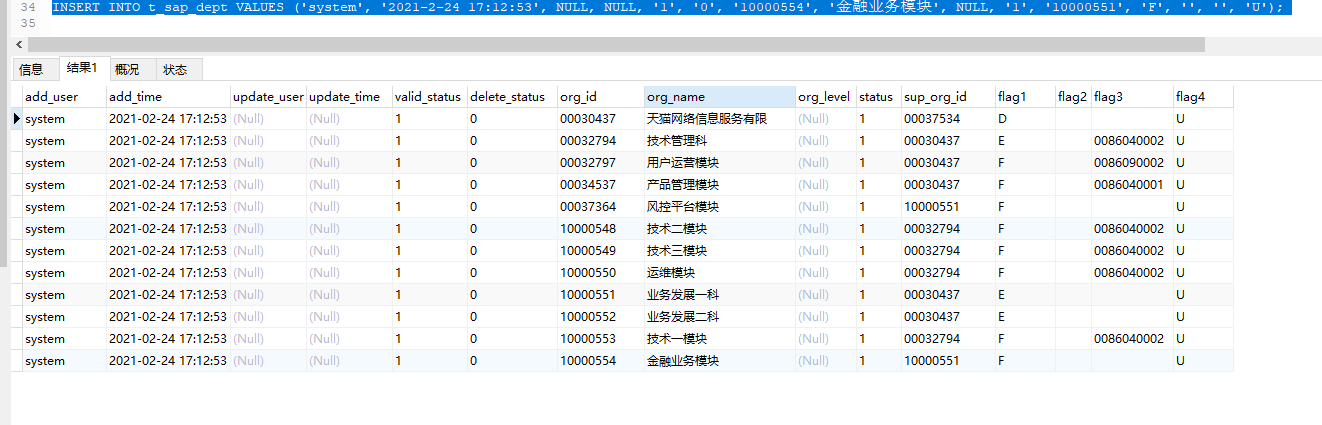Select the org_id cell 10000552
Image resolution: width=1322 pixels, height=425 pixels.
tap(600, 317)
